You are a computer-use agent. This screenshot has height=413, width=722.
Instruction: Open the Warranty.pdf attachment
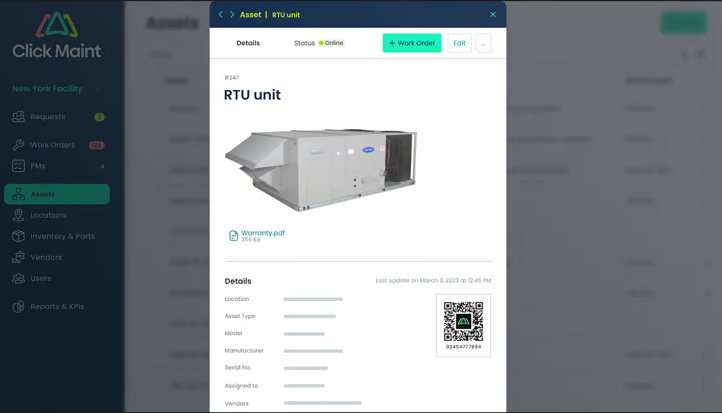262,233
